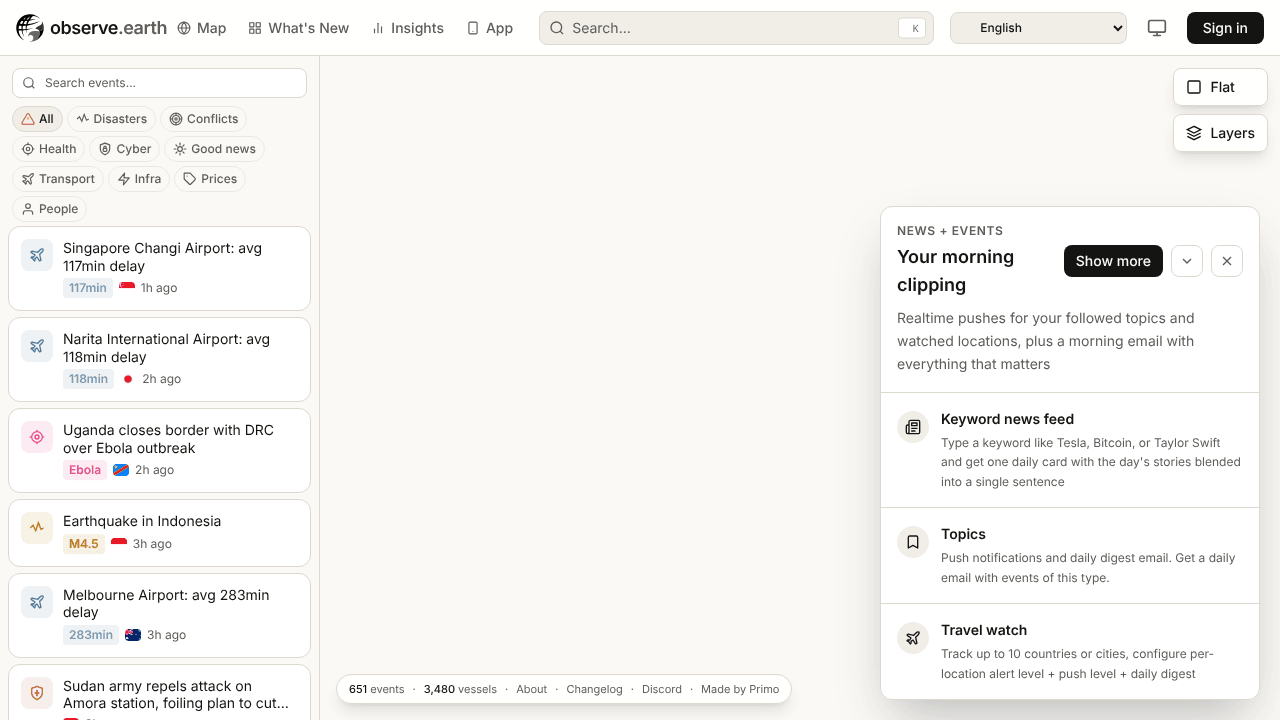Click the 118min delay badge

[89, 379]
